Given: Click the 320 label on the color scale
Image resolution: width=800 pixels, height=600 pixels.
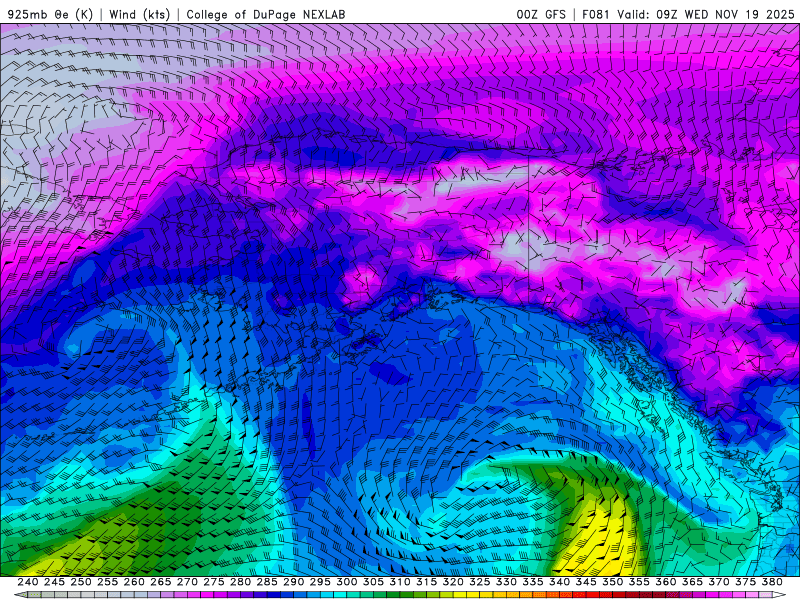Looking at the screenshot, I should [x=453, y=582].
